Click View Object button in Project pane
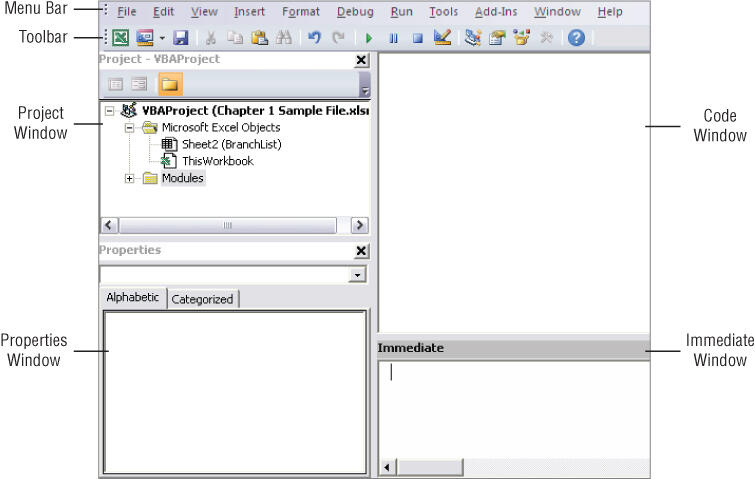Screen dimensions: 755x479 pyautogui.click(x=139, y=84)
